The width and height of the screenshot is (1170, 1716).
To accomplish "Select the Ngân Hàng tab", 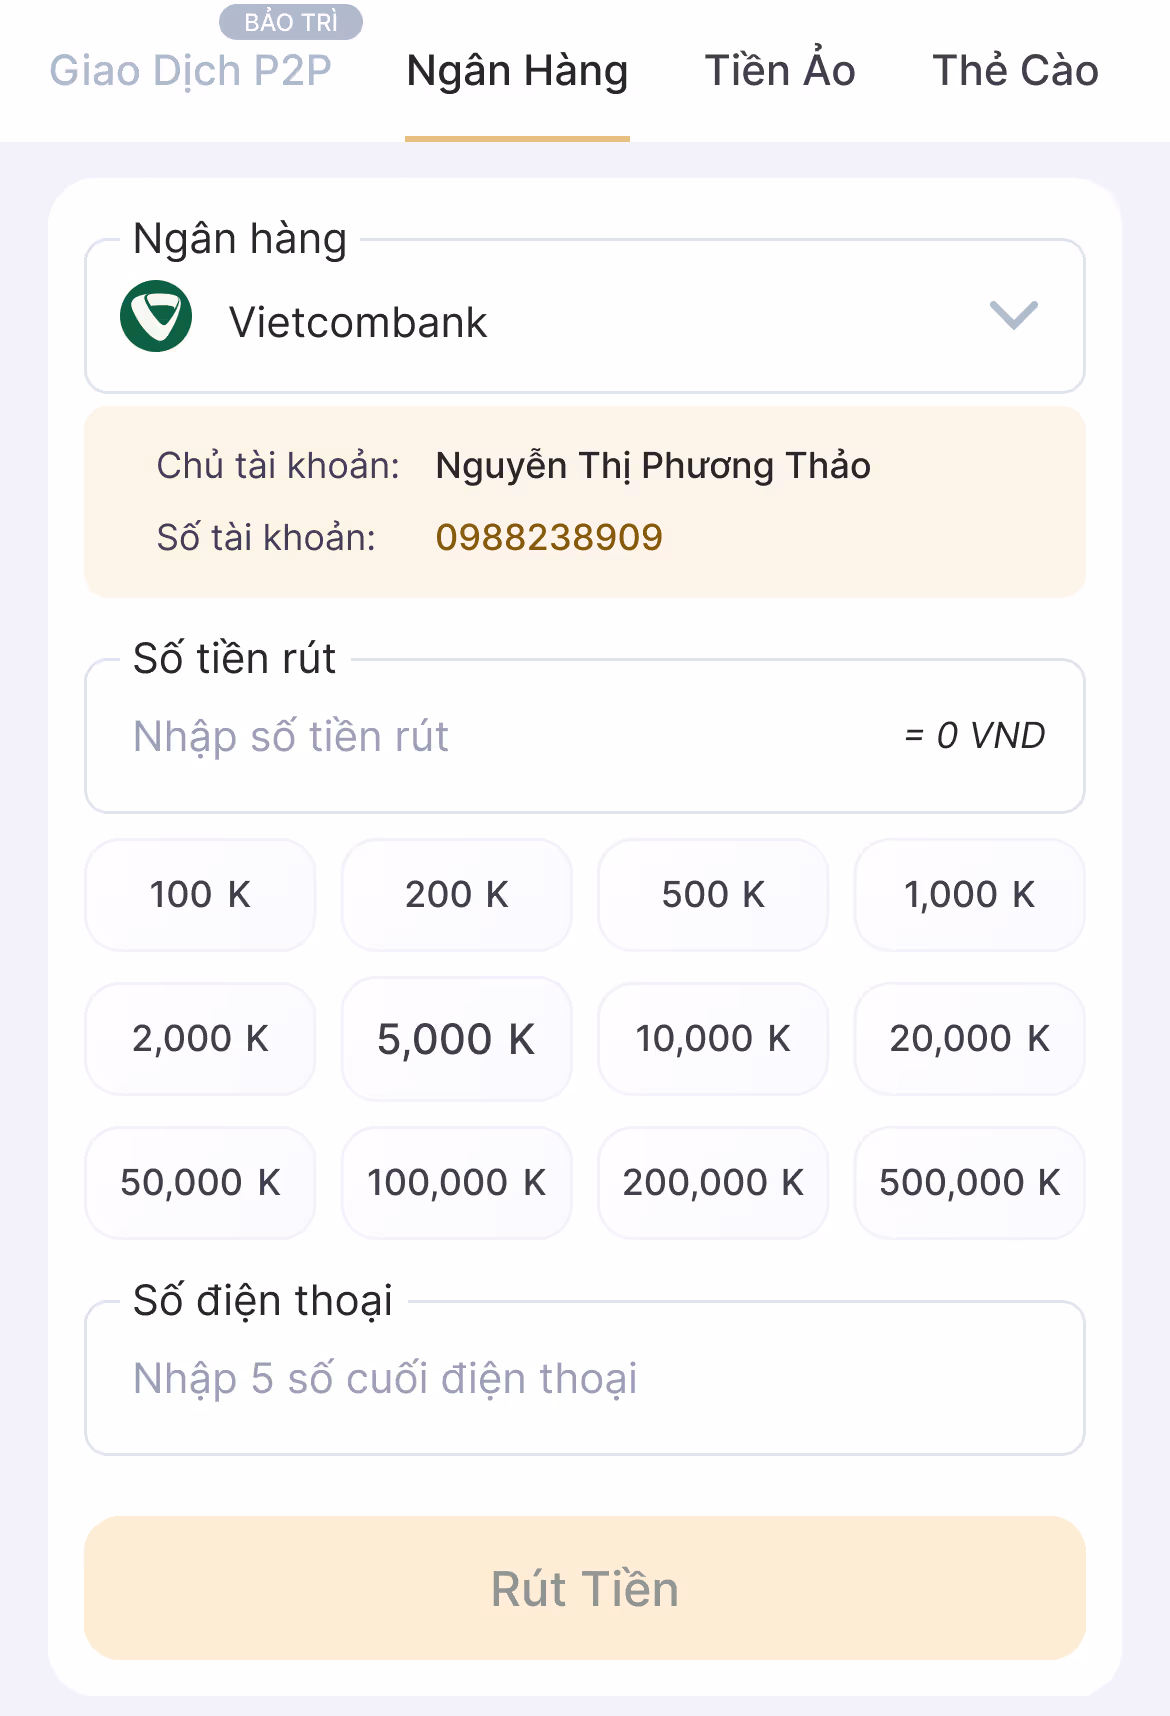I will click(517, 71).
